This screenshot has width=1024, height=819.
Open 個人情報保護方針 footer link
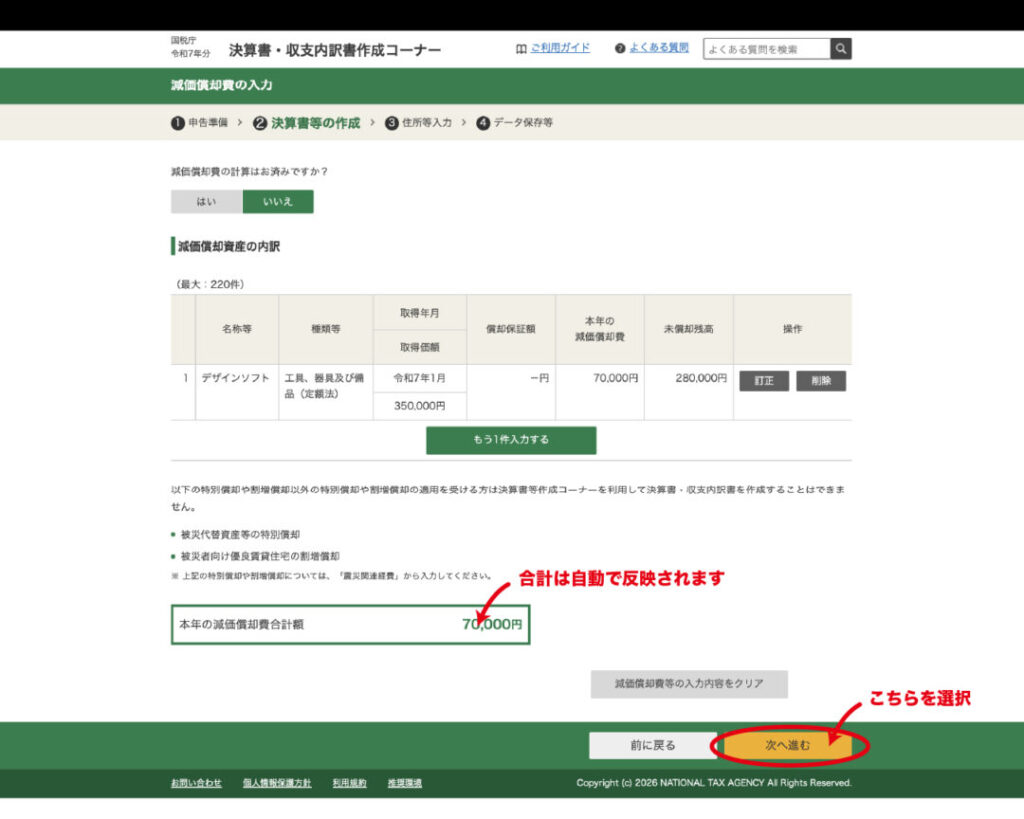(x=277, y=783)
